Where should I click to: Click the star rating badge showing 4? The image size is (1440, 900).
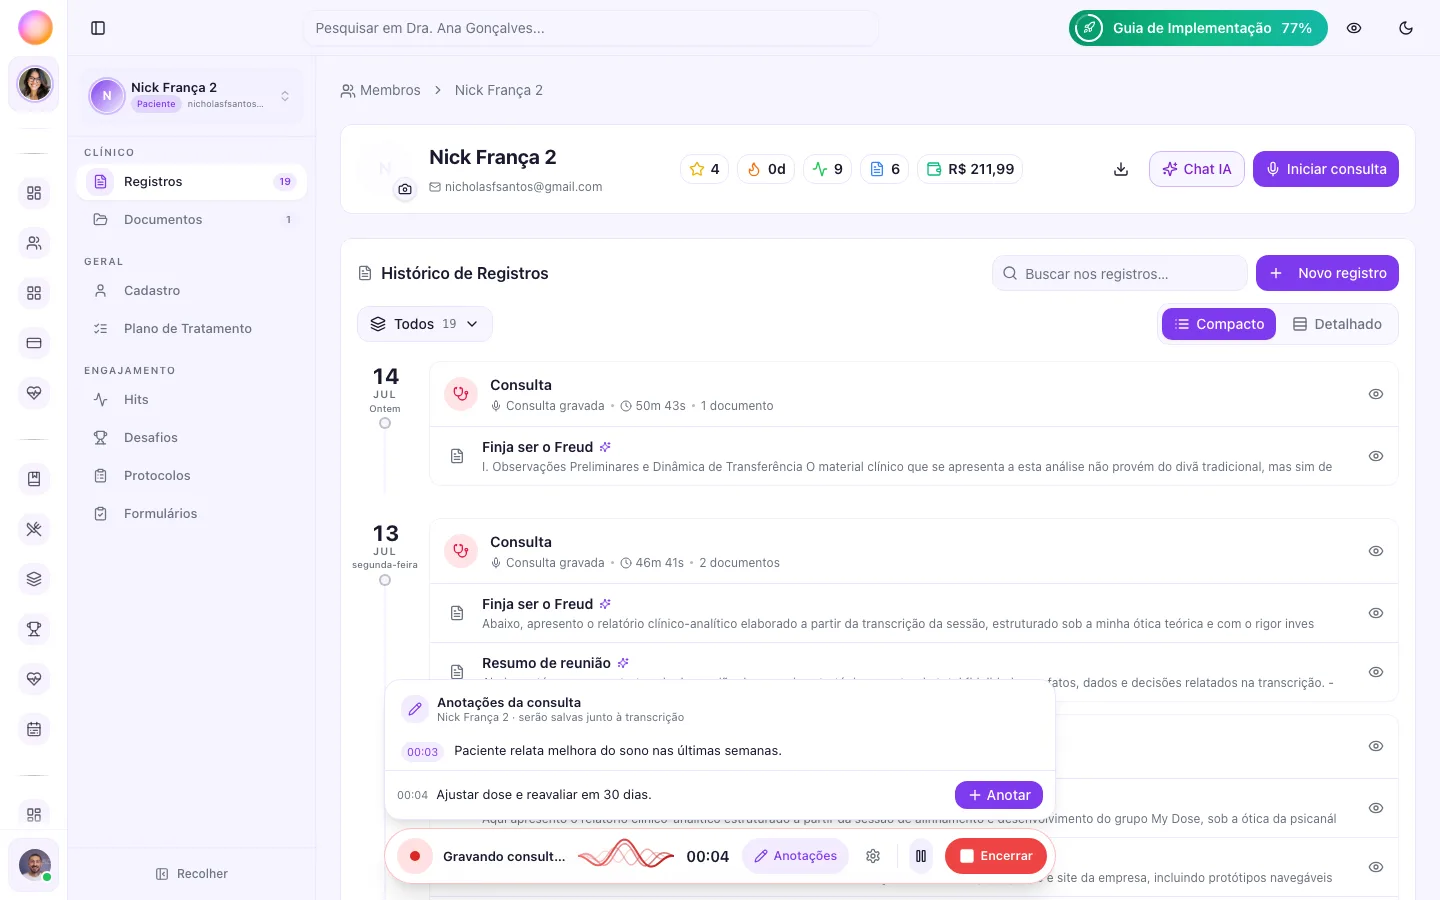pos(705,169)
